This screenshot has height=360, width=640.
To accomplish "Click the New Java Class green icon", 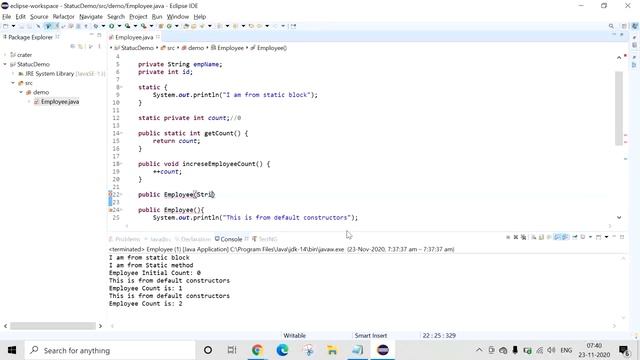I will 169,26.
